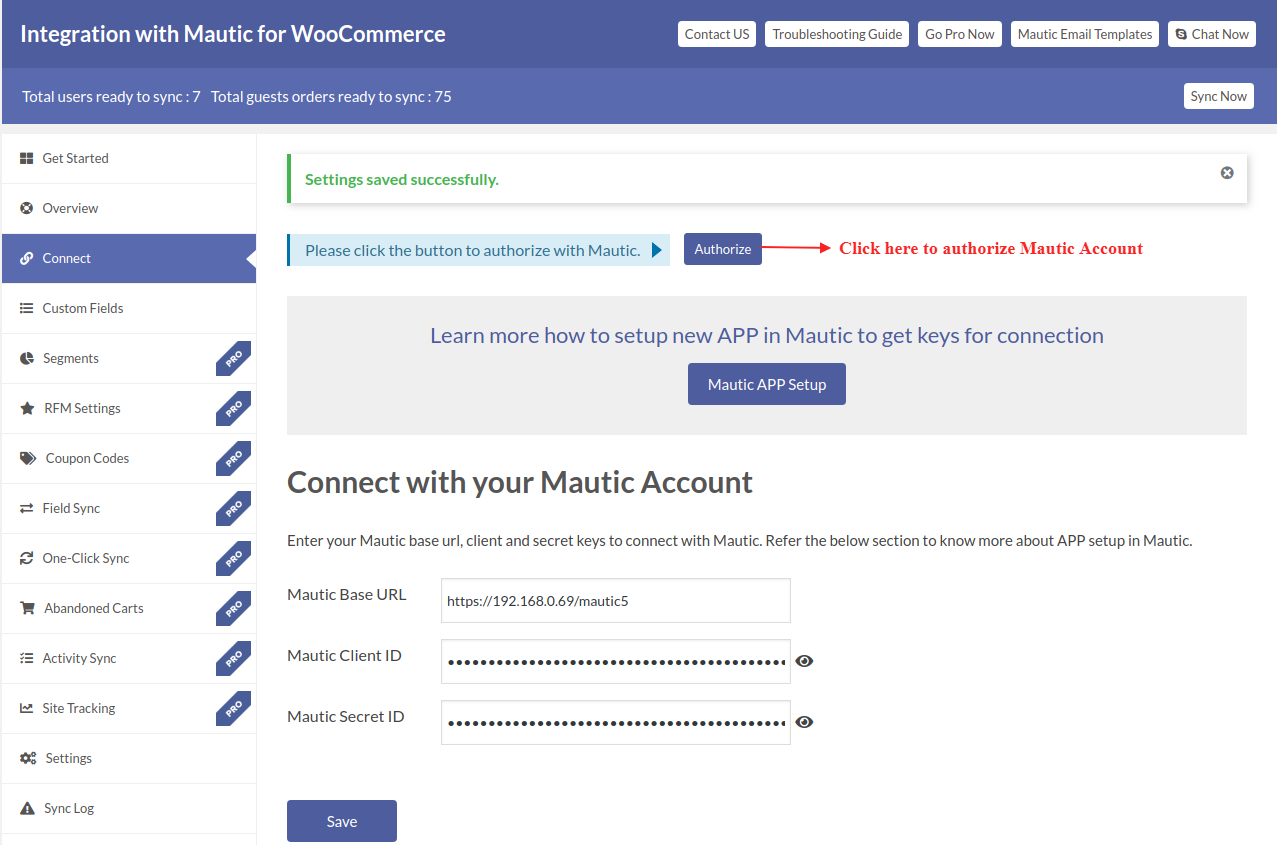
Task: Click the Coupon Codes tags icon
Action: [x=28, y=458]
